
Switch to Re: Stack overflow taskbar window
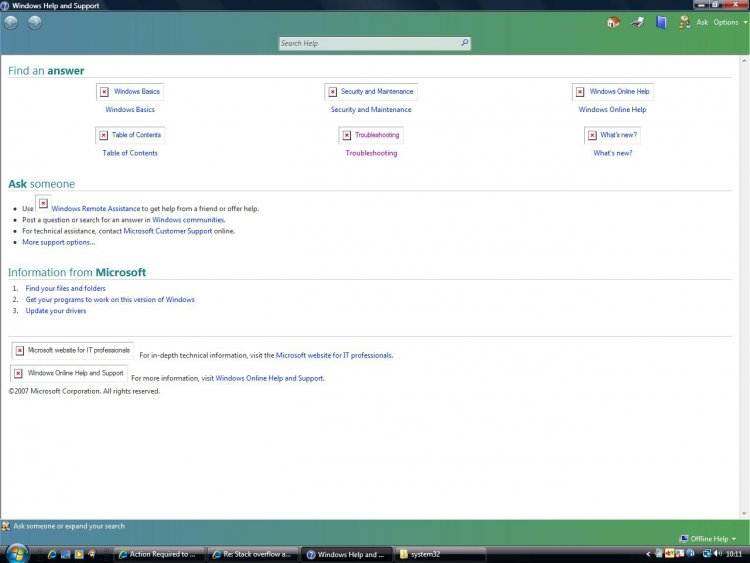tap(253, 554)
